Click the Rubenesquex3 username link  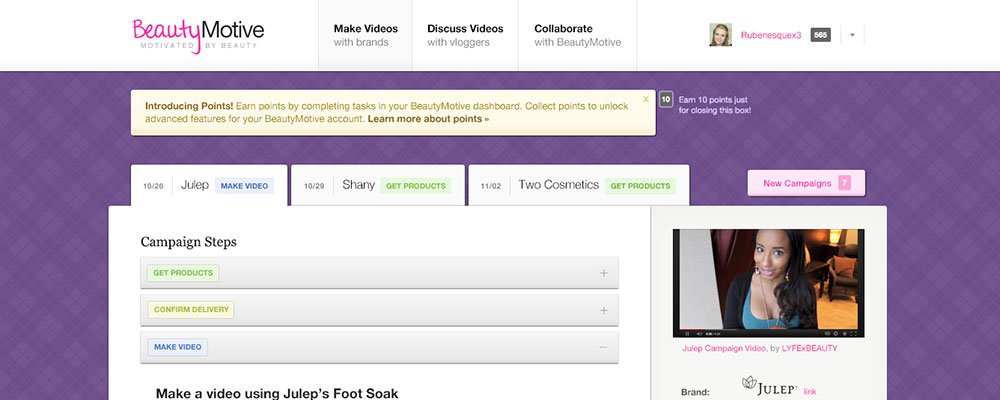(770, 35)
